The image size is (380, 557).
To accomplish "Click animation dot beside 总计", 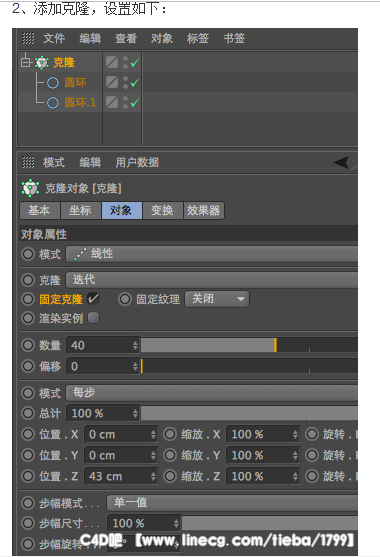I will point(28,413).
